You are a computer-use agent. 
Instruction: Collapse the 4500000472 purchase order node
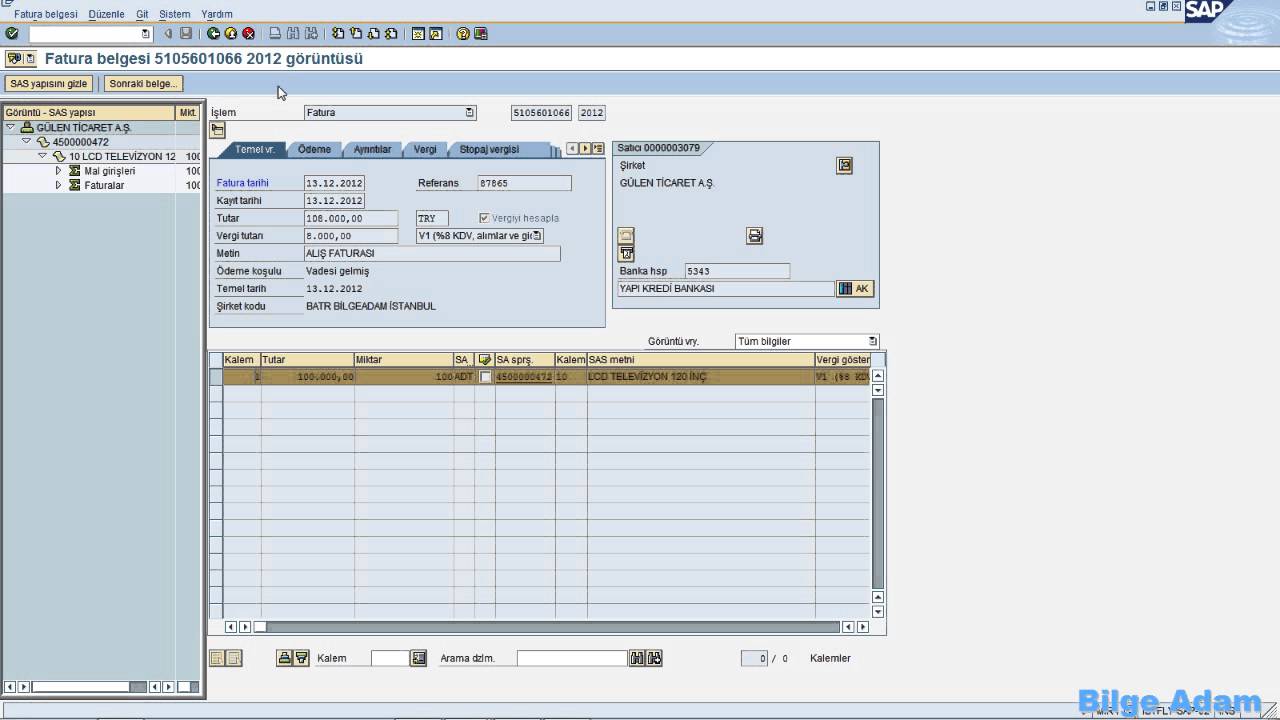(26, 142)
